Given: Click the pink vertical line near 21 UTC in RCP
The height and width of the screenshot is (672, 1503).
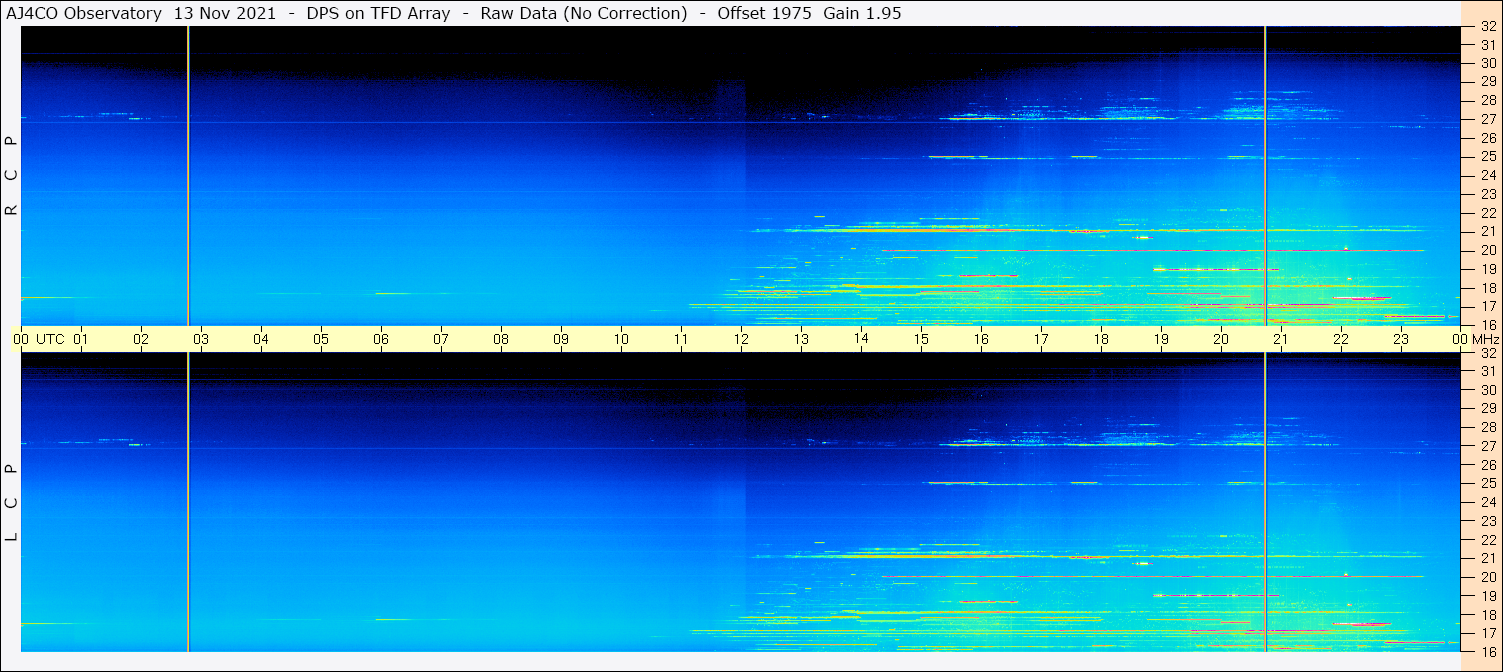Looking at the screenshot, I should click(1266, 176).
